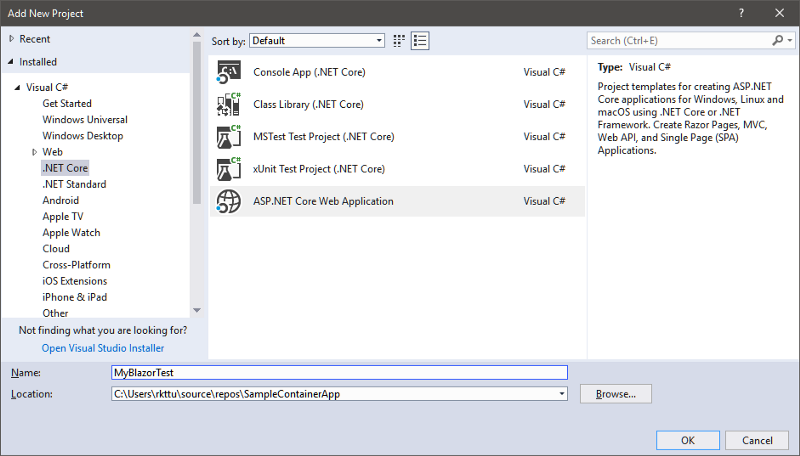Collapse the Visual C# tree node

tap(17, 87)
